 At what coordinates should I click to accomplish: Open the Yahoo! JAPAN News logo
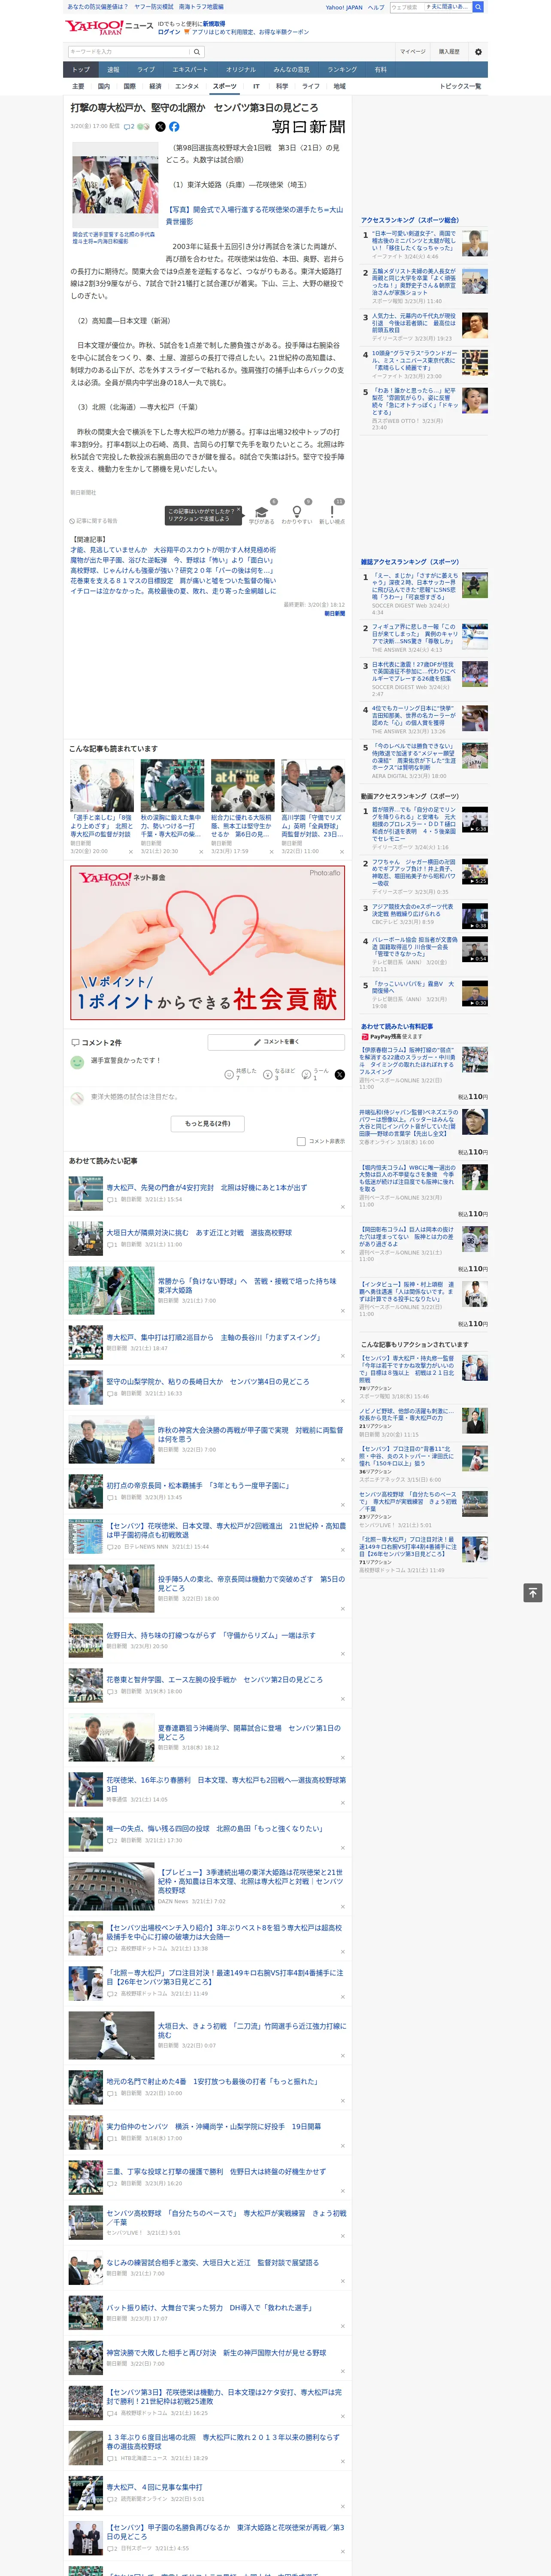coord(109,27)
